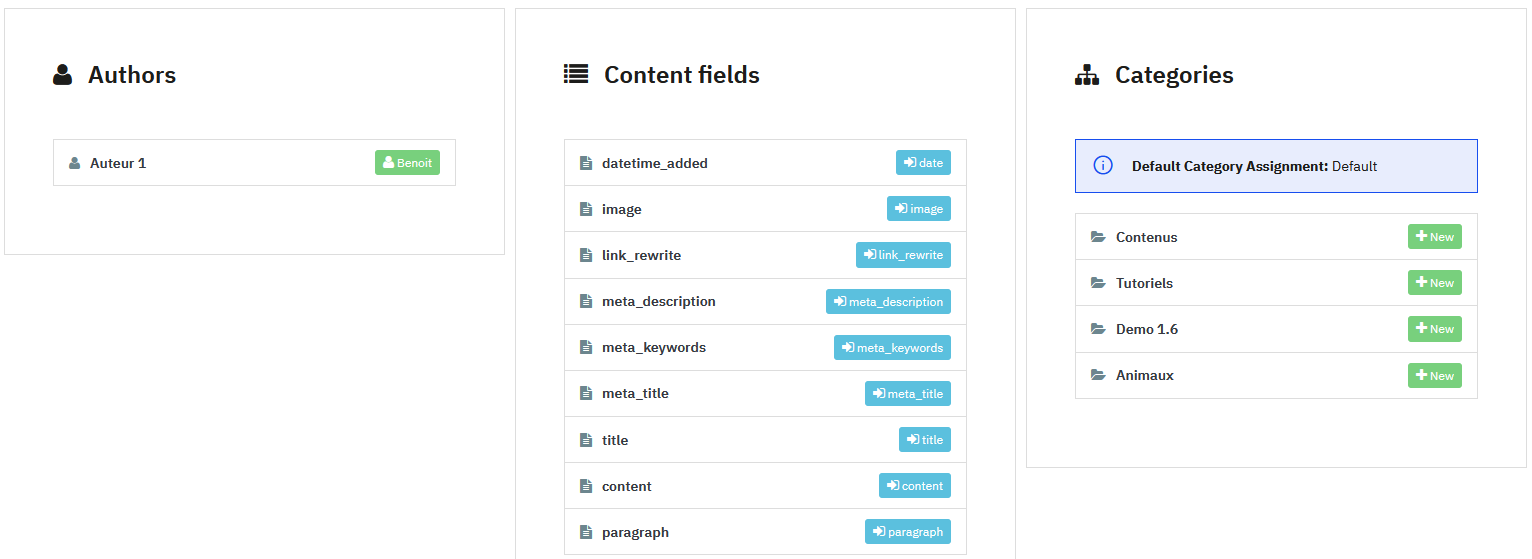This screenshot has height=559, width=1532.
Task: Click the green Benoit author badge
Action: 407,163
